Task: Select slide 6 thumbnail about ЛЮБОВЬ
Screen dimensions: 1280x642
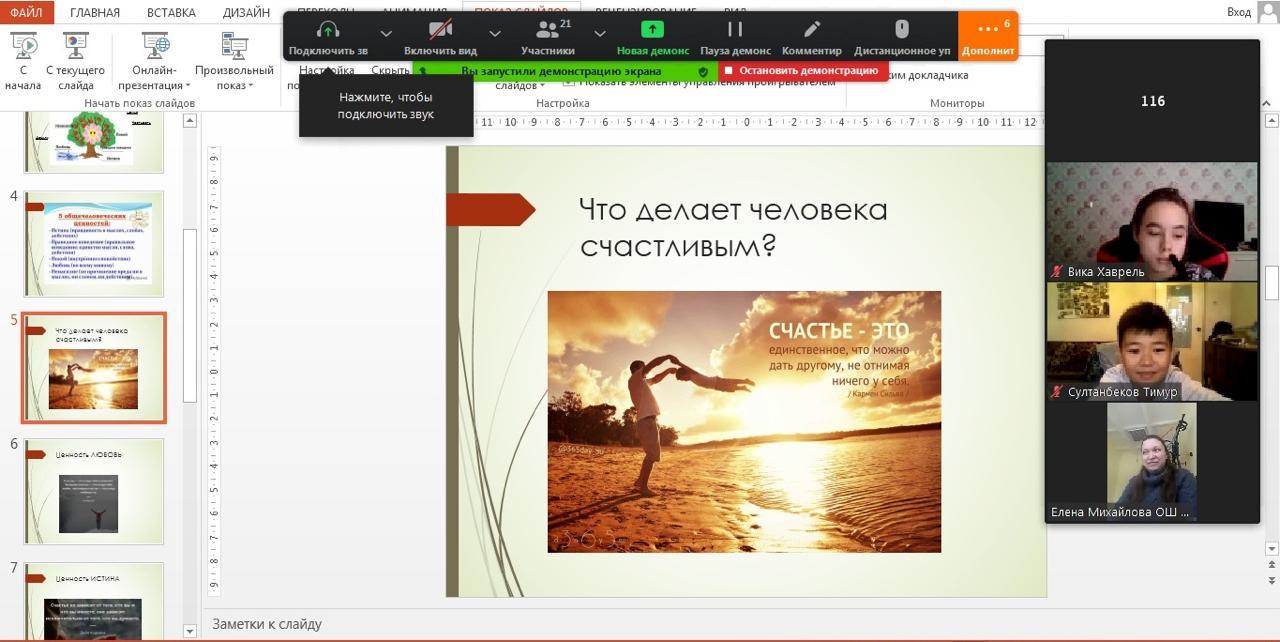Action: point(94,491)
